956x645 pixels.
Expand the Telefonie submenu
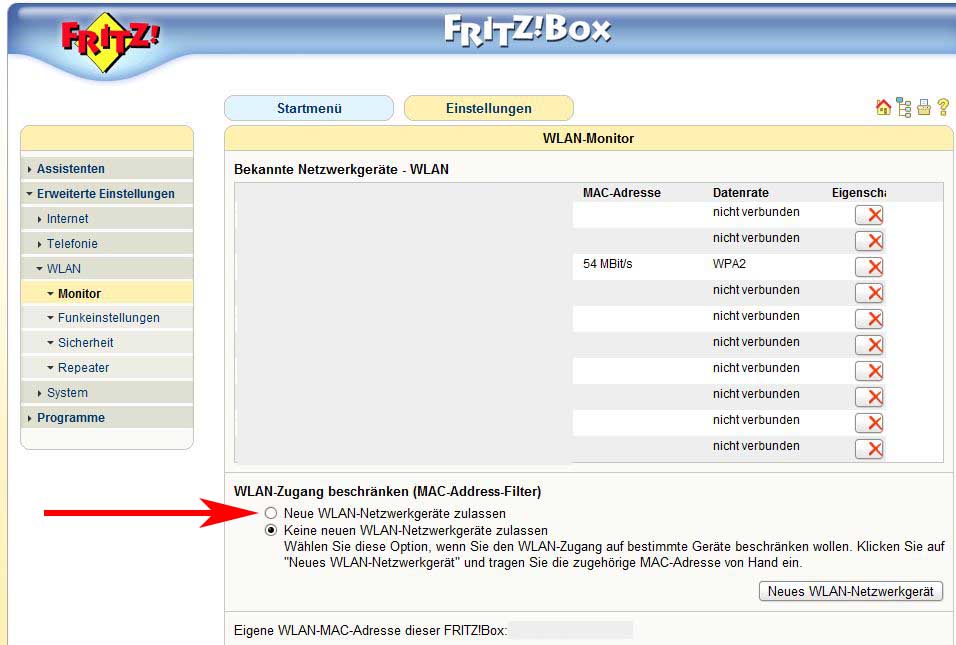coord(107,244)
